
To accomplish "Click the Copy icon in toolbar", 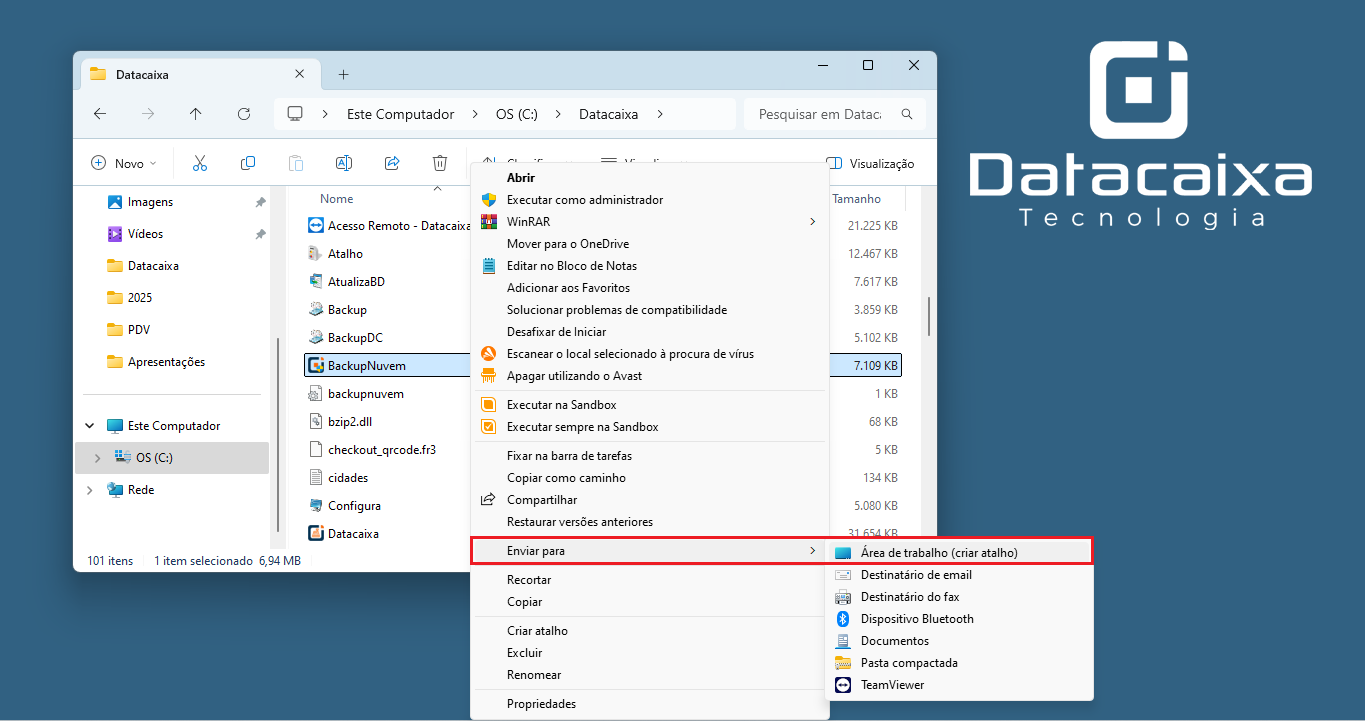I will pos(248,163).
